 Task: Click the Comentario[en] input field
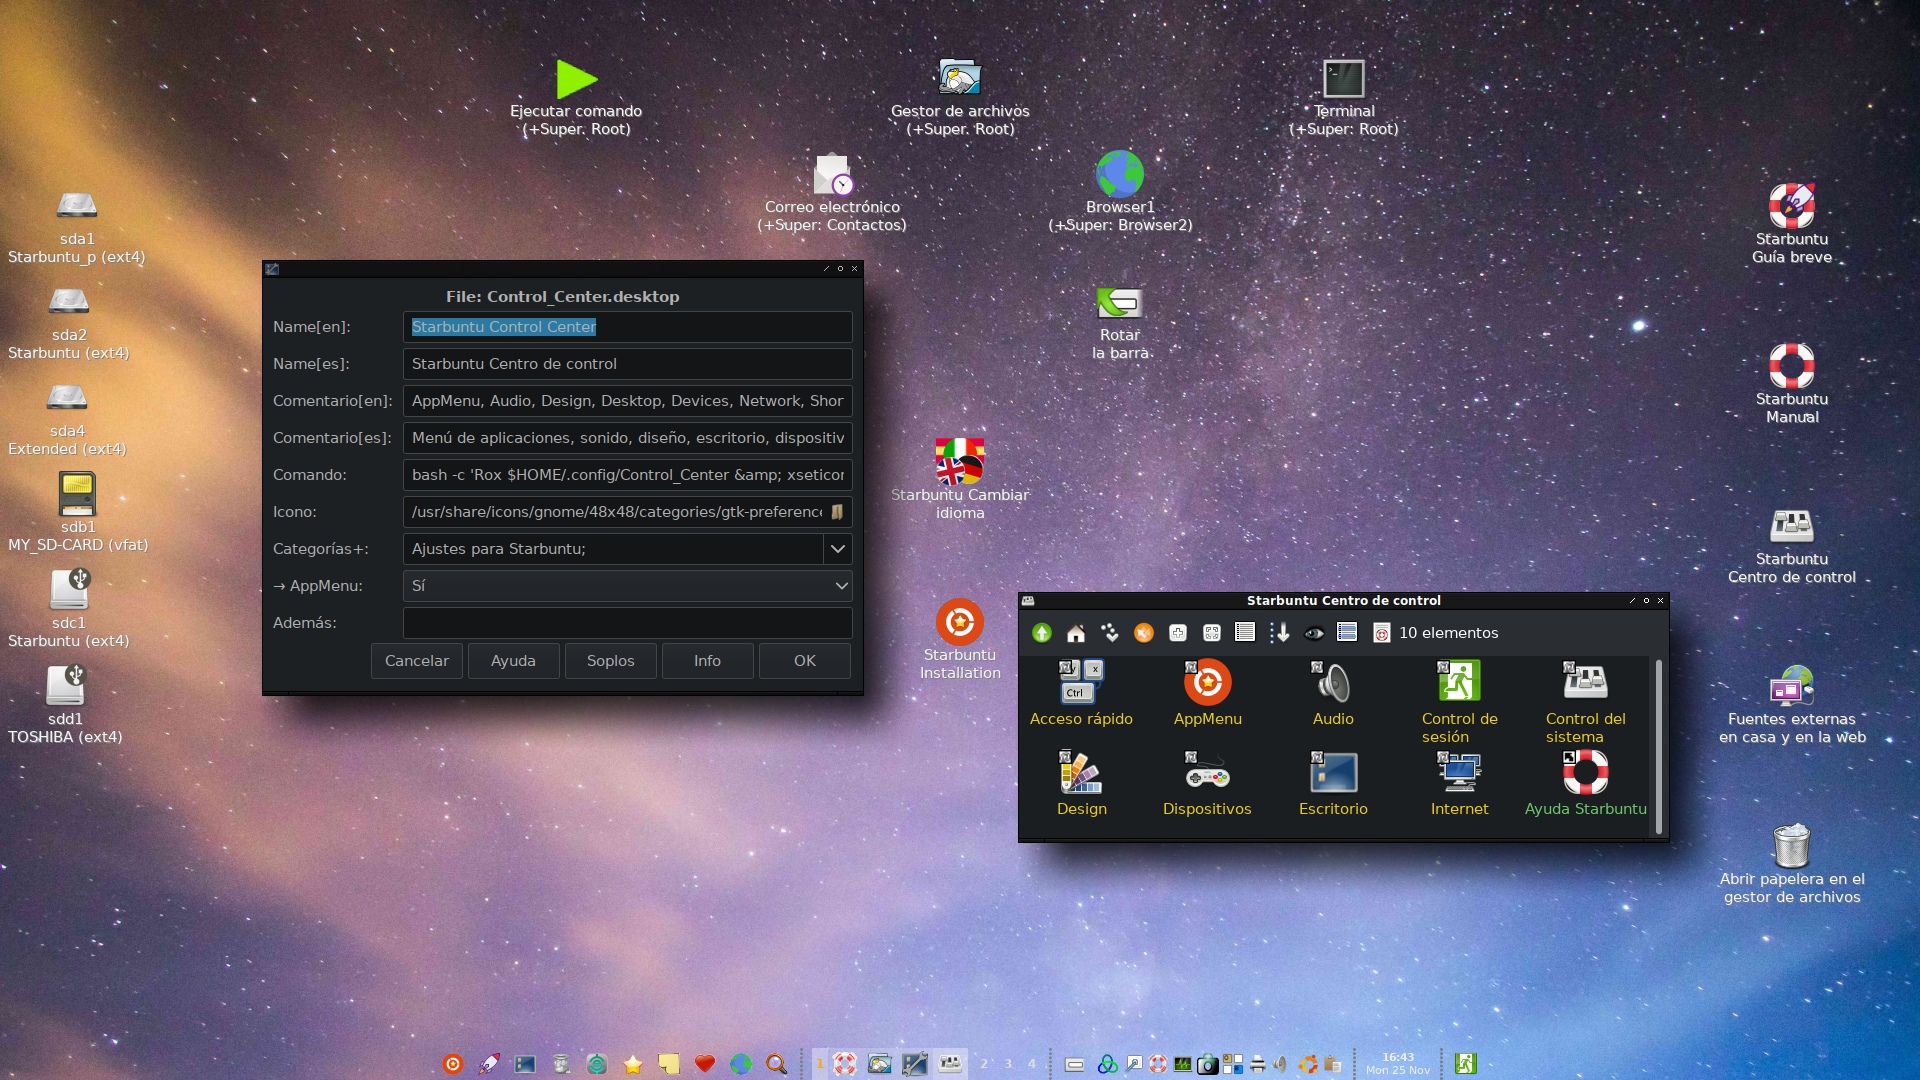pos(628,401)
